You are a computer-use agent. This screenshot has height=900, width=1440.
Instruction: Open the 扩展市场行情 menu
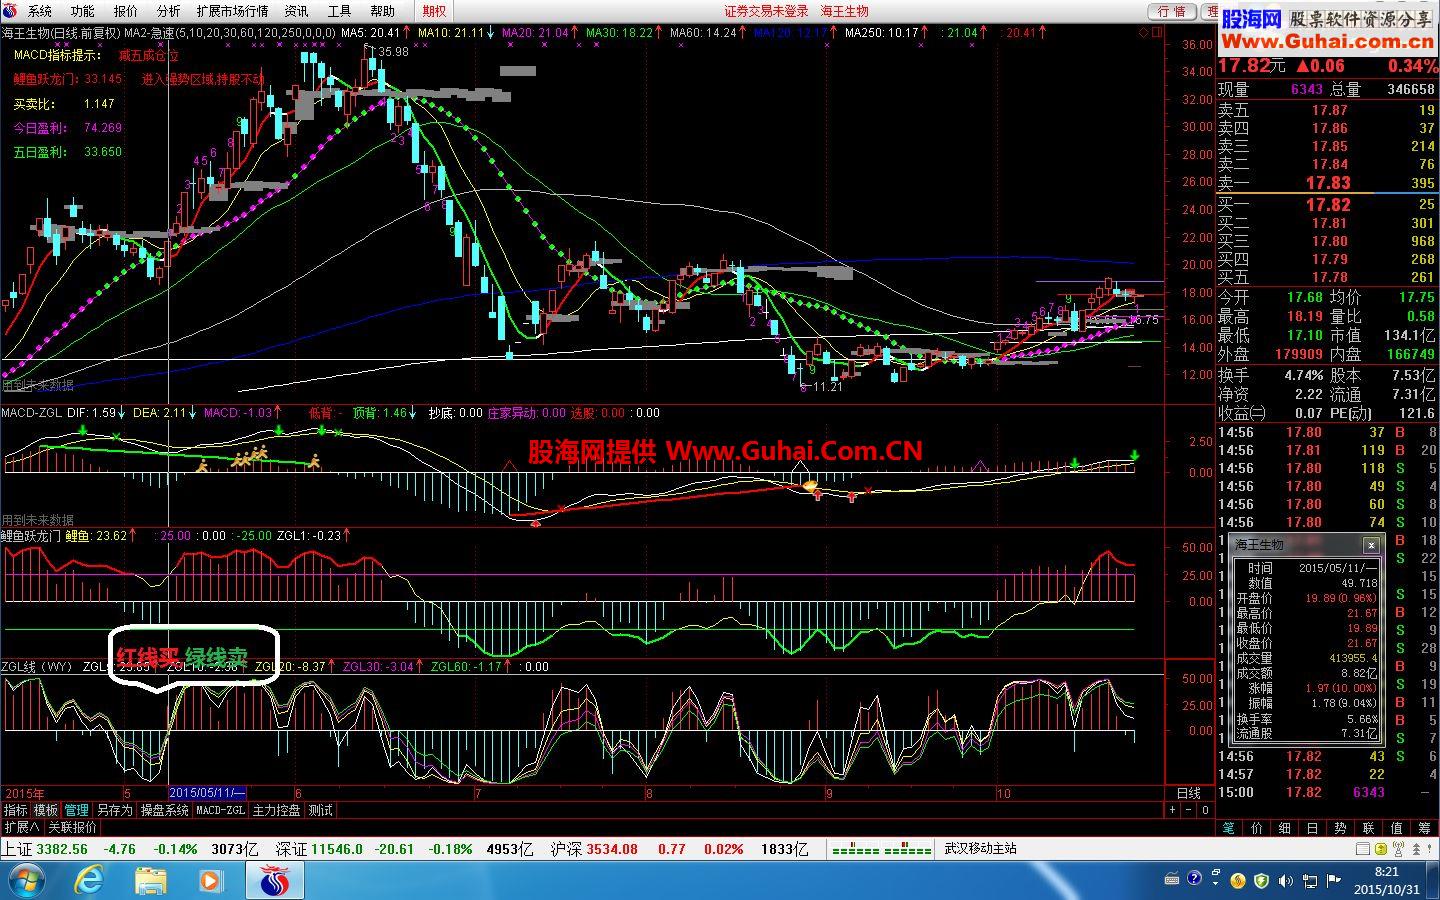tap(232, 11)
